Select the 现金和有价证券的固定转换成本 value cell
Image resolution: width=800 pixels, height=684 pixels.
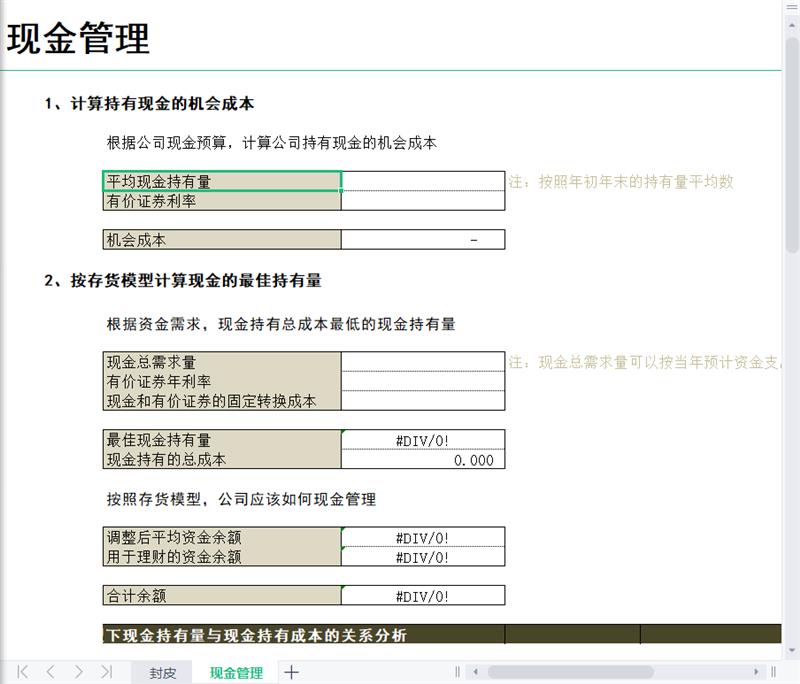click(x=423, y=401)
